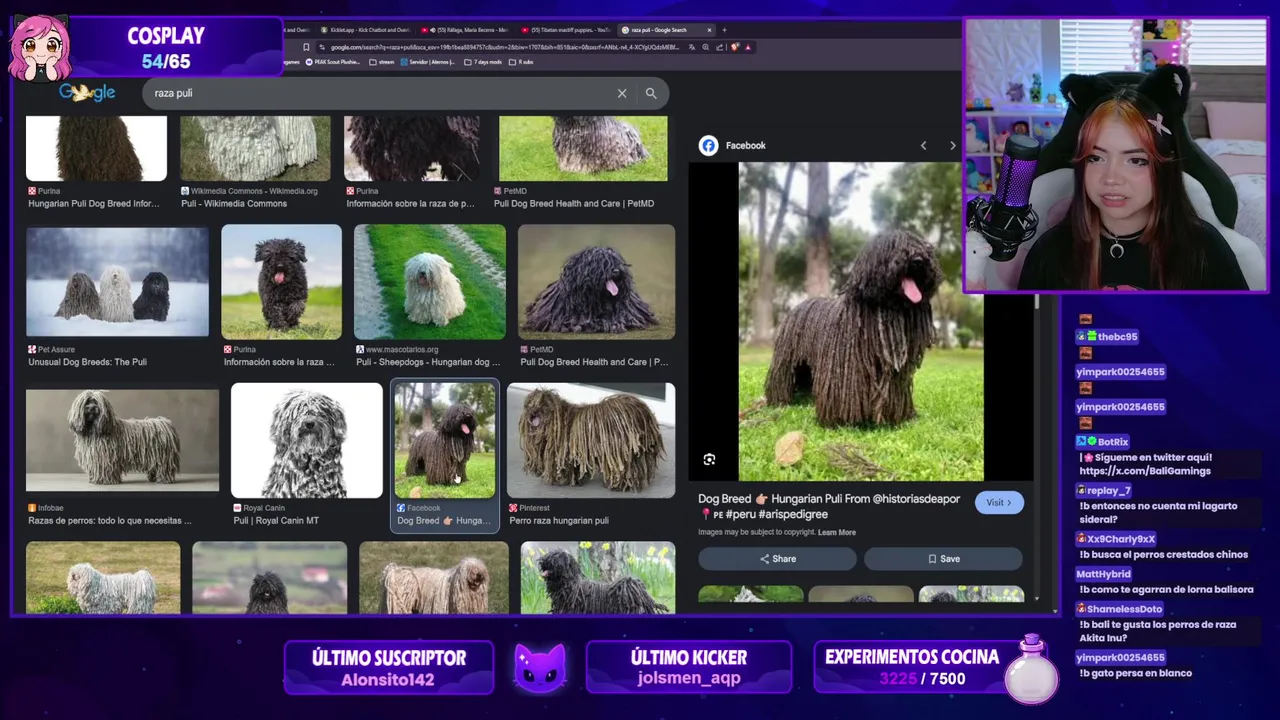Open Pinterest 'Perro raza hungarian puli' image
Image resolution: width=1280 pixels, height=720 pixels.
pyautogui.click(x=591, y=440)
